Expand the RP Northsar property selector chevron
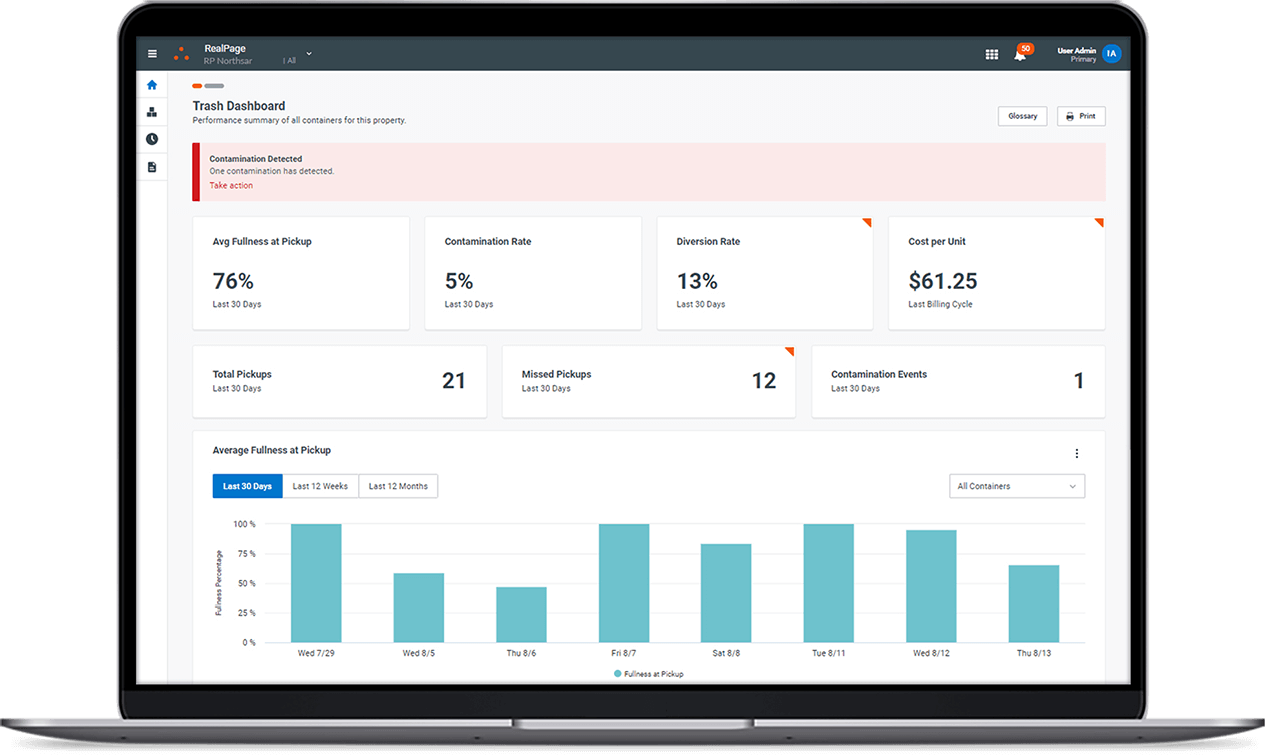1265x755 pixels. [x=309, y=53]
